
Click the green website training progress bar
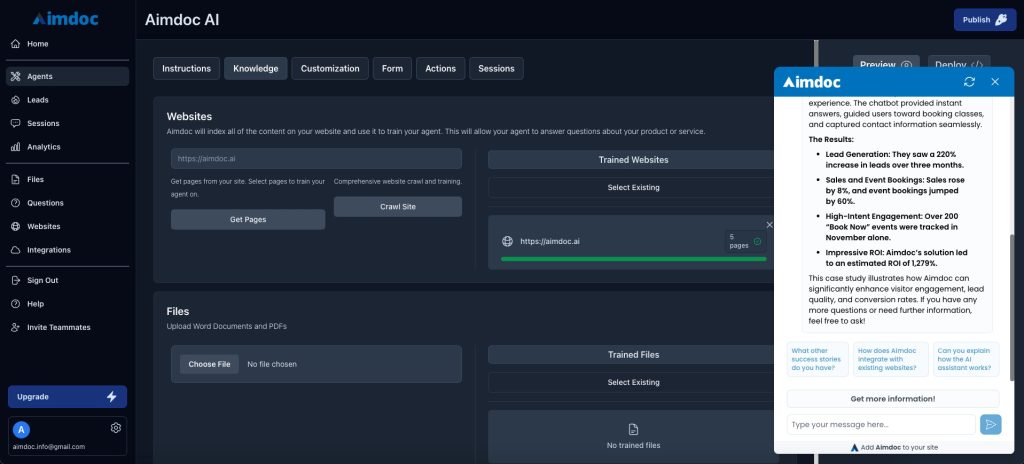[633, 260]
